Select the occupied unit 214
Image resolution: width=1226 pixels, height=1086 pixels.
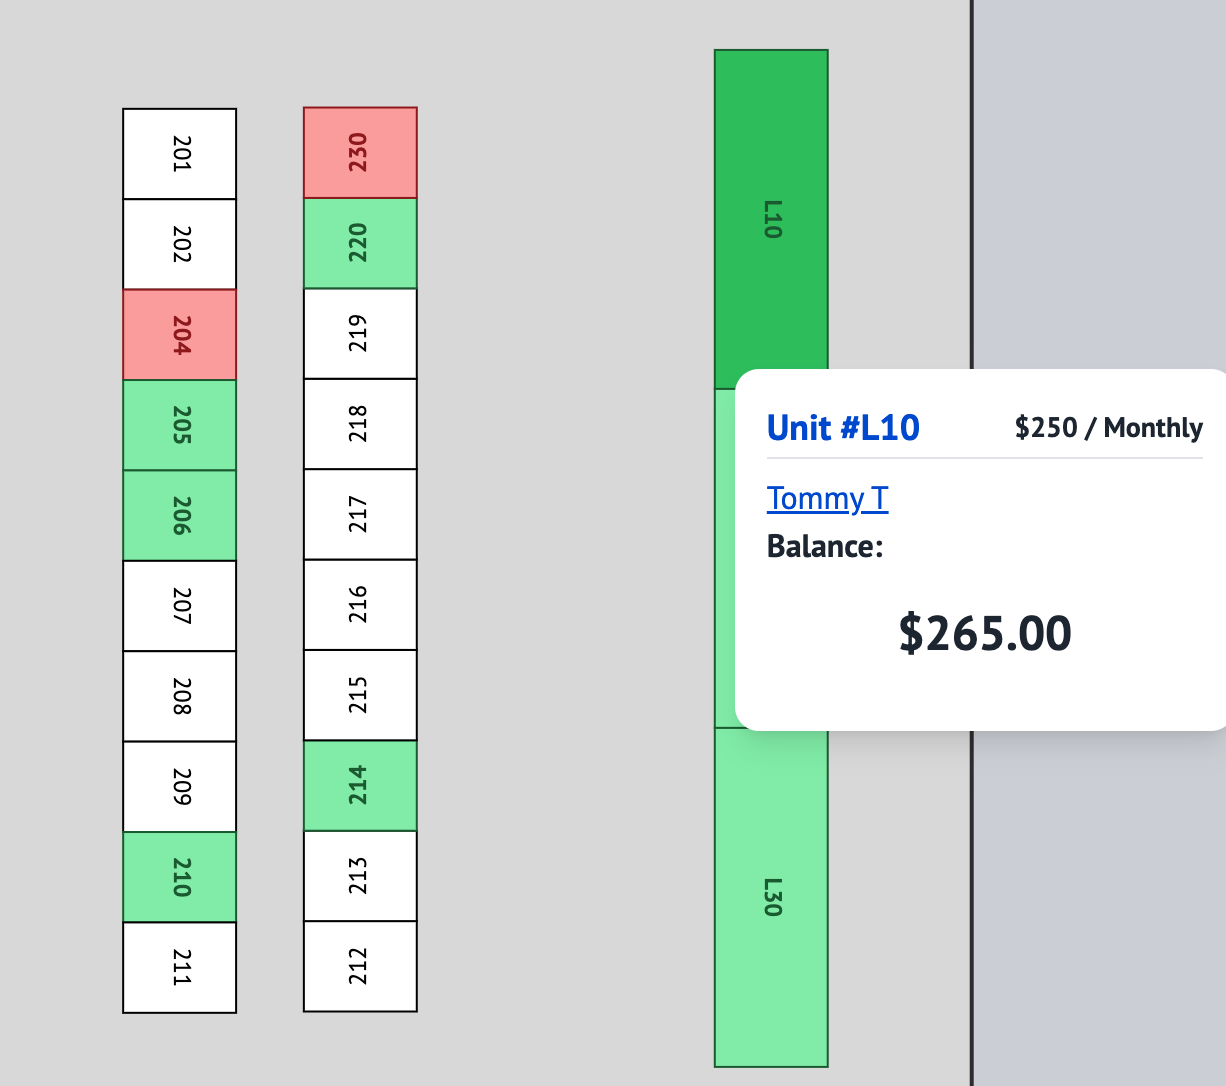(360, 785)
